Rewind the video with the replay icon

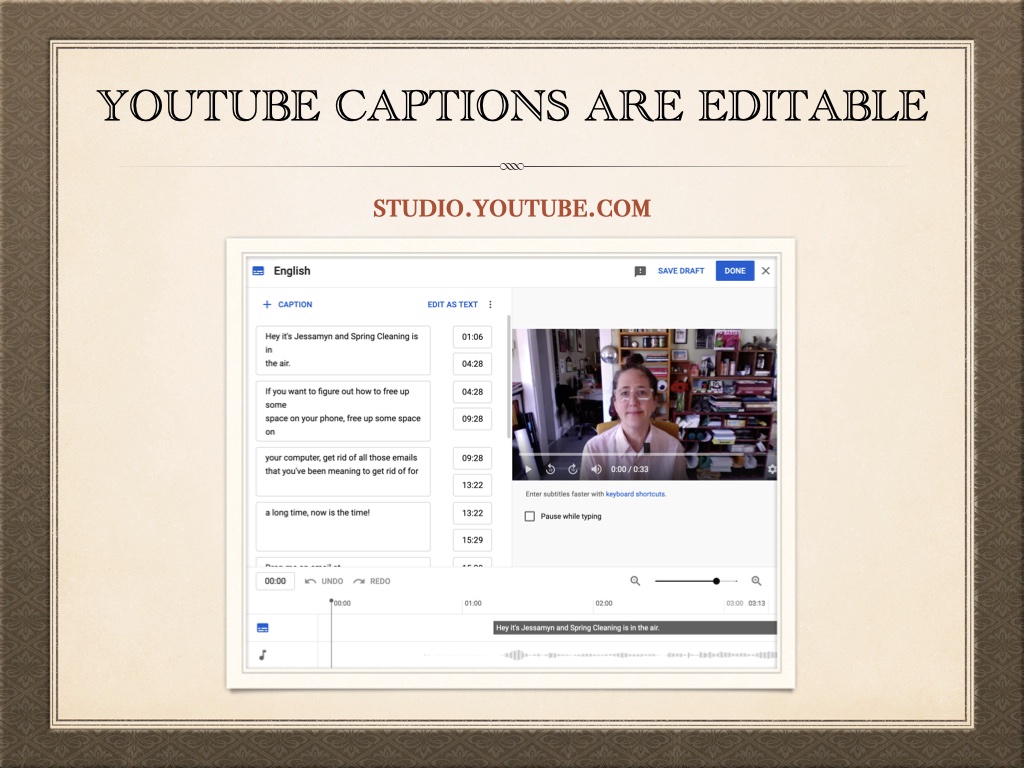[551, 469]
